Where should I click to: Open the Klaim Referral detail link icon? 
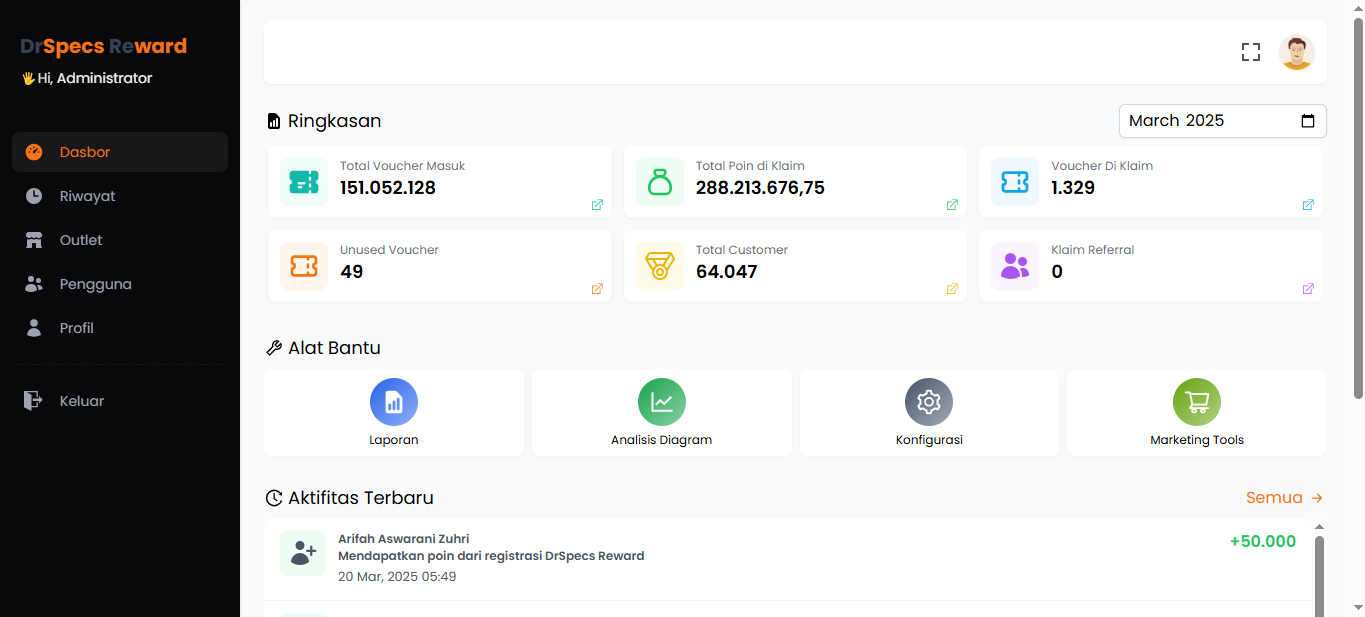point(1308,289)
